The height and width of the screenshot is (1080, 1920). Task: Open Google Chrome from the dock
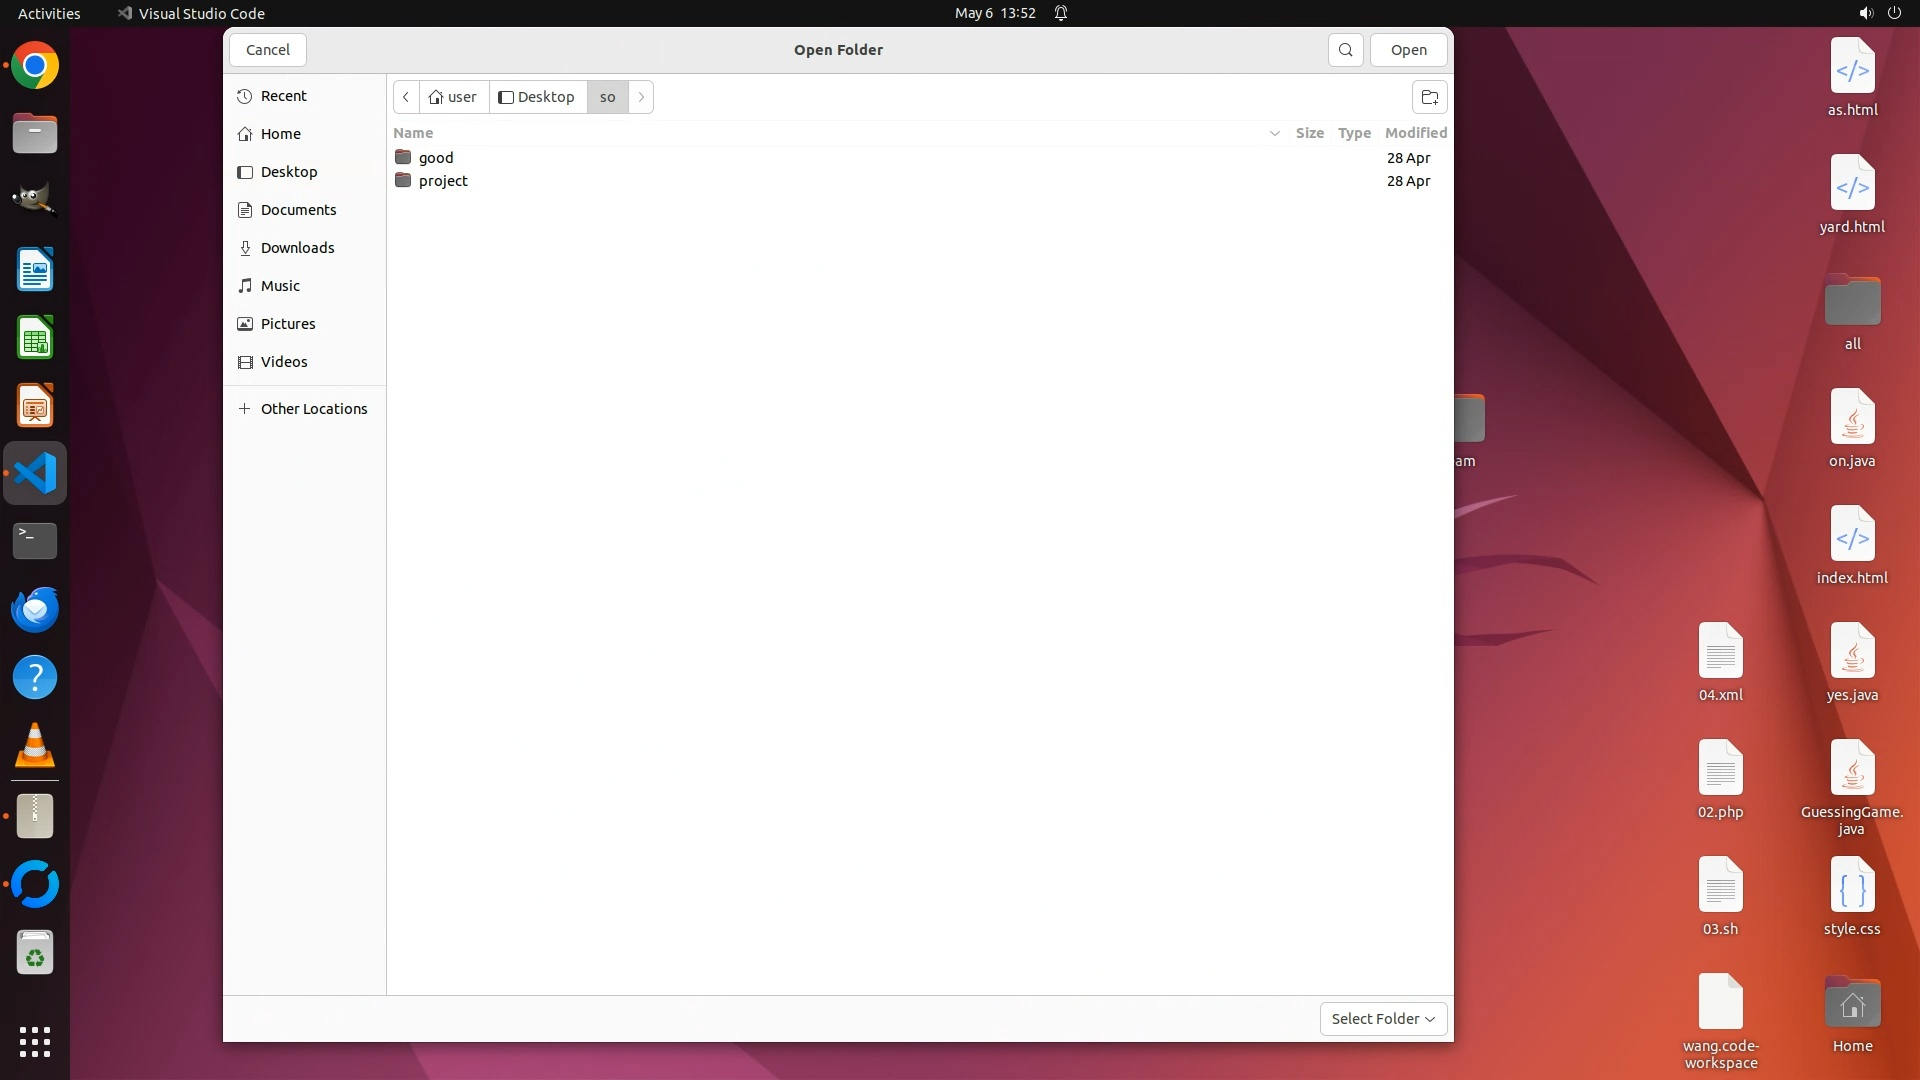click(35, 66)
